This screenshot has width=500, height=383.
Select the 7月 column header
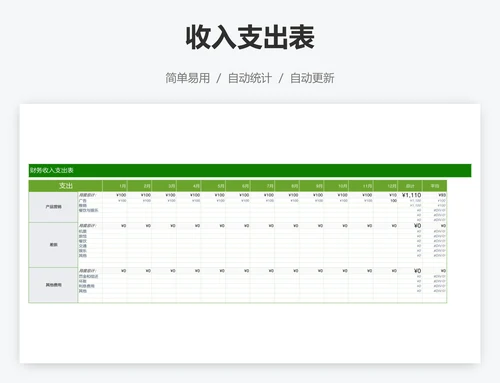point(263,186)
